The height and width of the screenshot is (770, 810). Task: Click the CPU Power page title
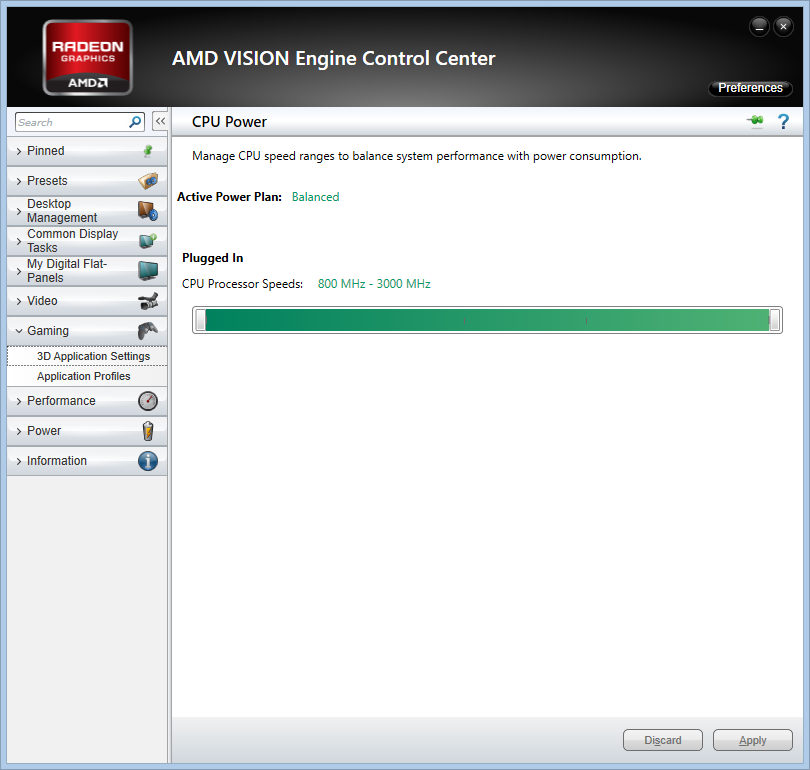(229, 121)
